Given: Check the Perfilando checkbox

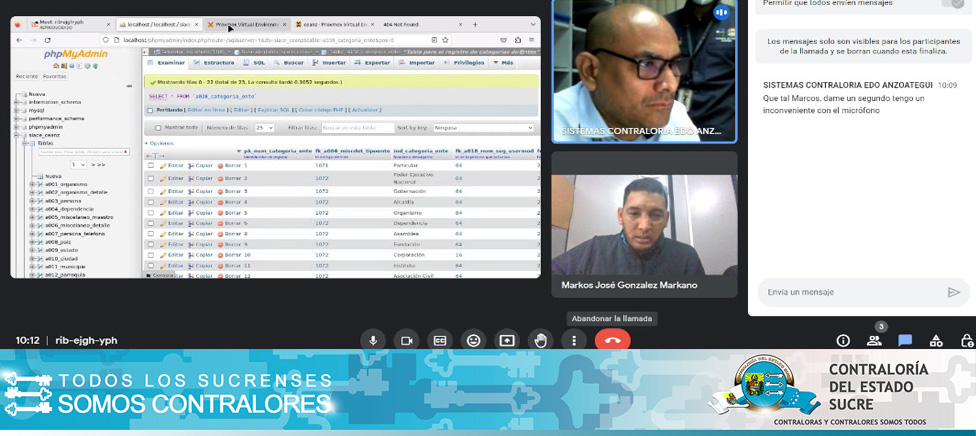Looking at the screenshot, I should tap(150, 110).
